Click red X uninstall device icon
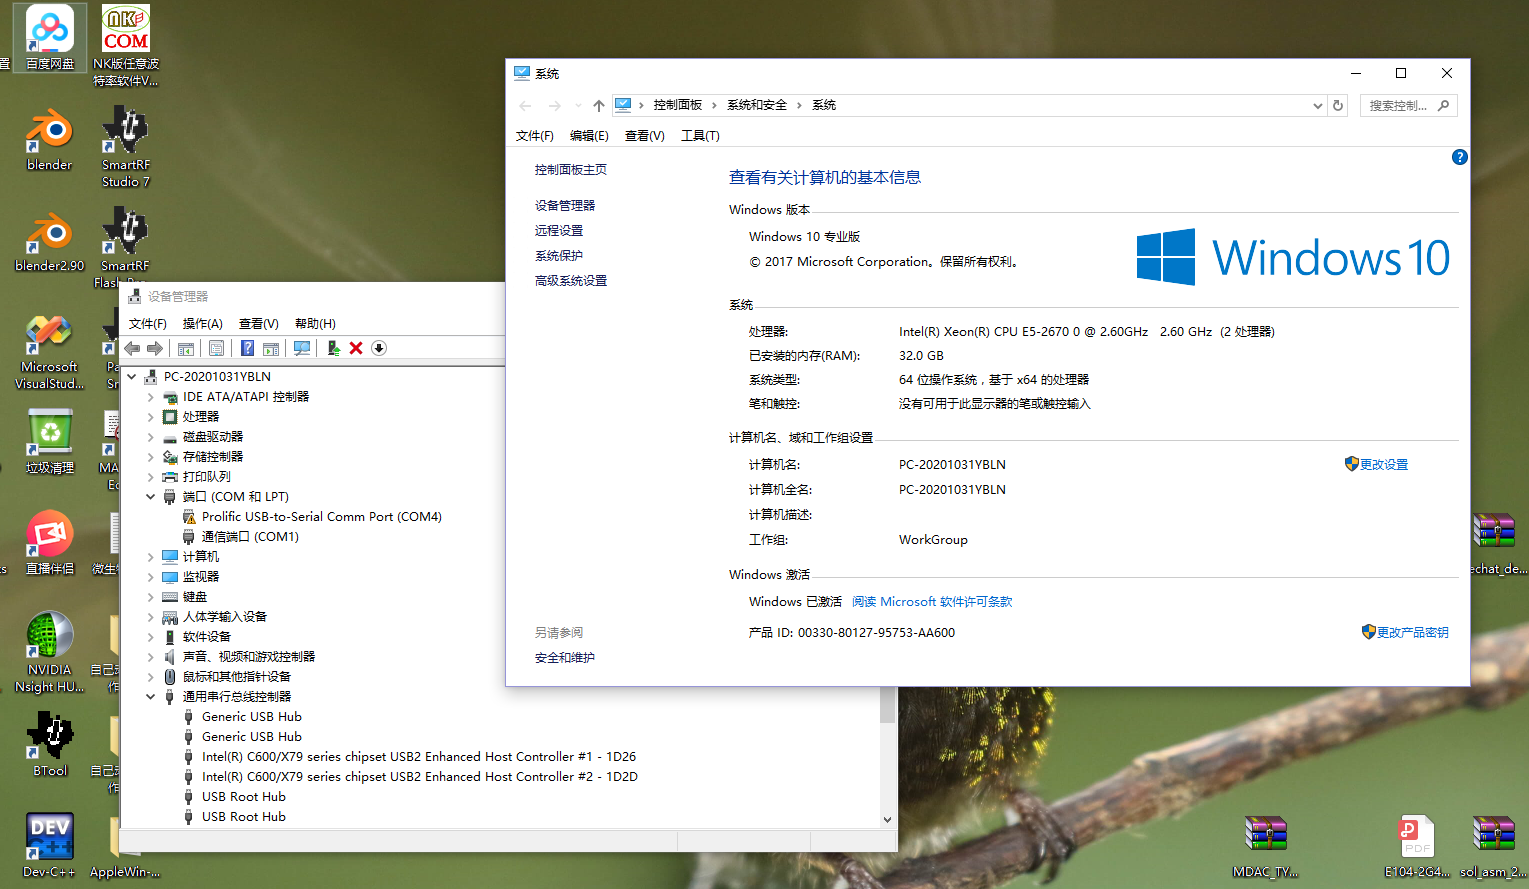Screen dimensions: 1529x889 click(356, 348)
